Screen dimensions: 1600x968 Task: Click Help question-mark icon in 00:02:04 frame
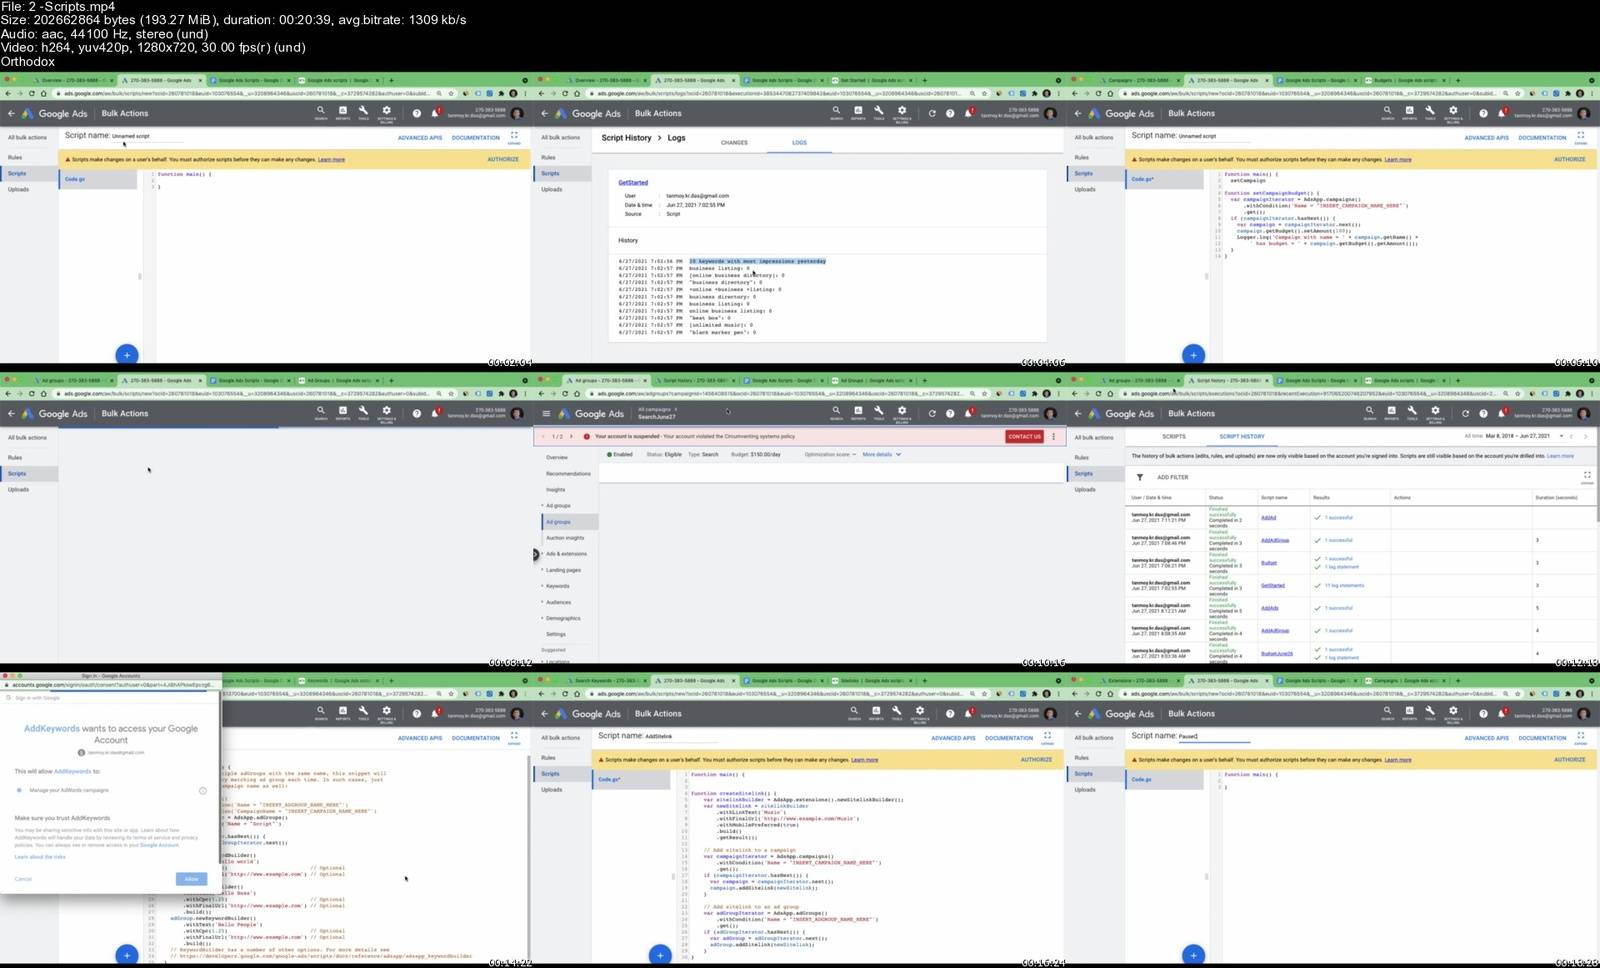click(x=417, y=113)
